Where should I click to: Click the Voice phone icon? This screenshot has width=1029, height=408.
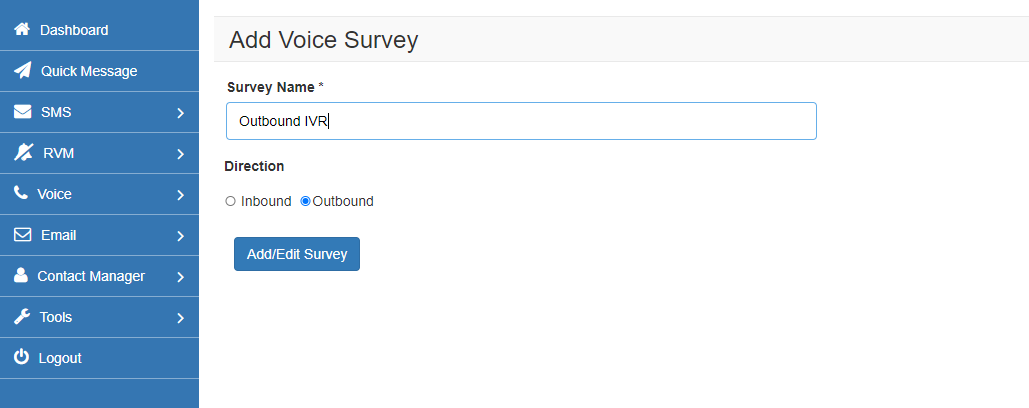(x=20, y=194)
